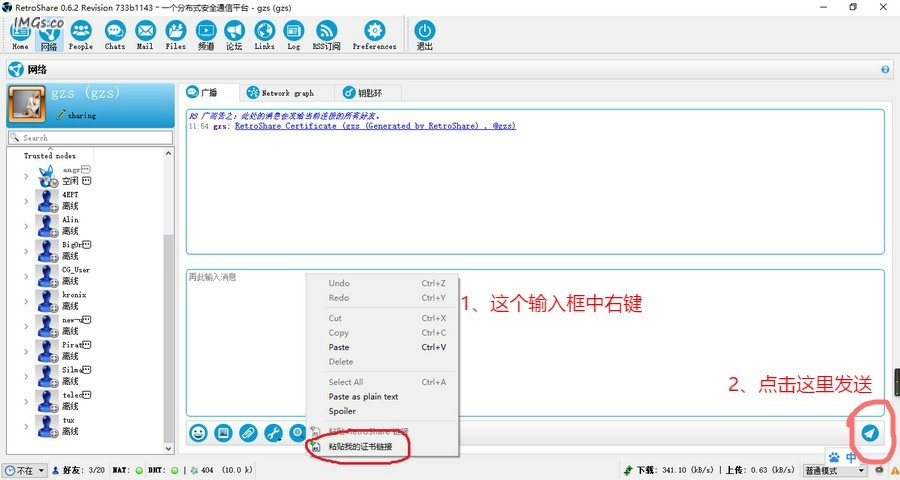Screen dimensions: 900x480
Task: Send message with the paper plane icon
Action: (870, 433)
